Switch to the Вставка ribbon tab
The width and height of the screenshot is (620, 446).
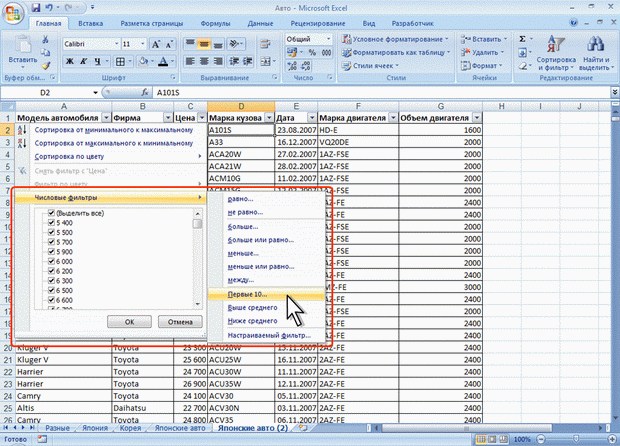point(90,23)
